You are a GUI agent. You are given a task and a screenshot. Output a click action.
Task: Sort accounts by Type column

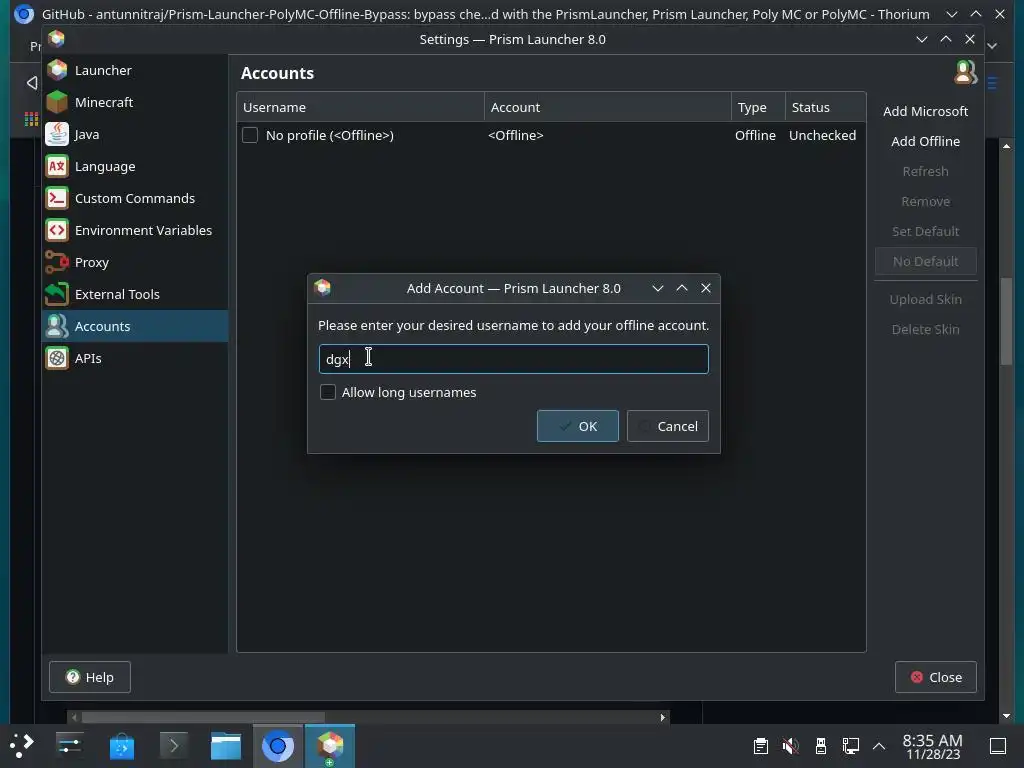pyautogui.click(x=758, y=107)
